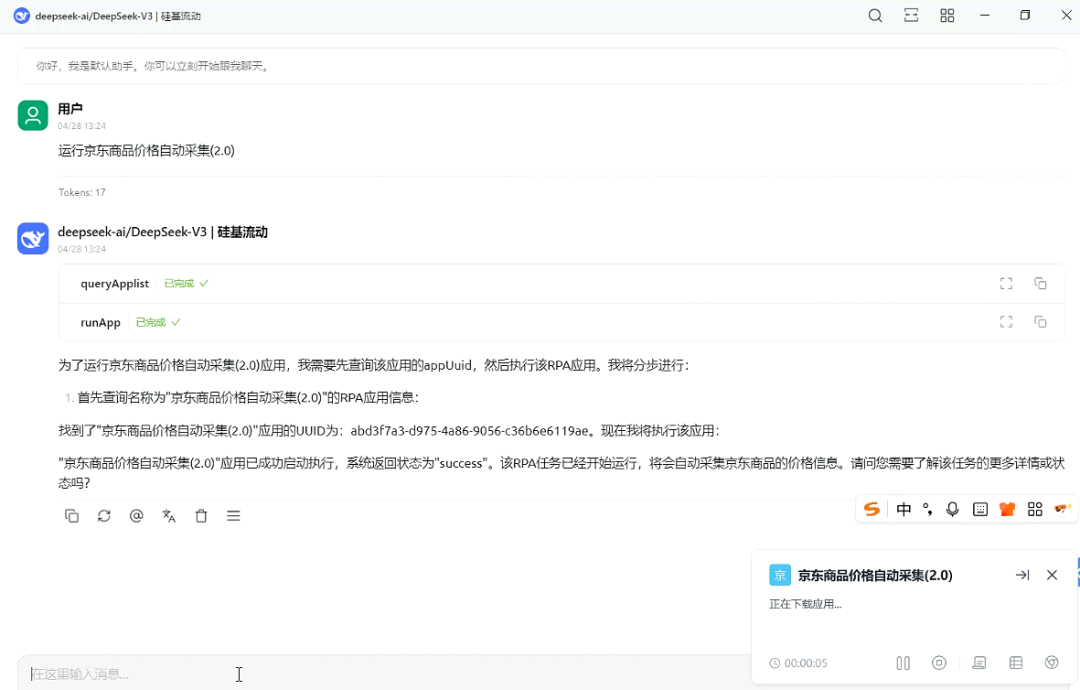
Task: Click the DeepSeek logo in the title bar
Action: (21, 16)
